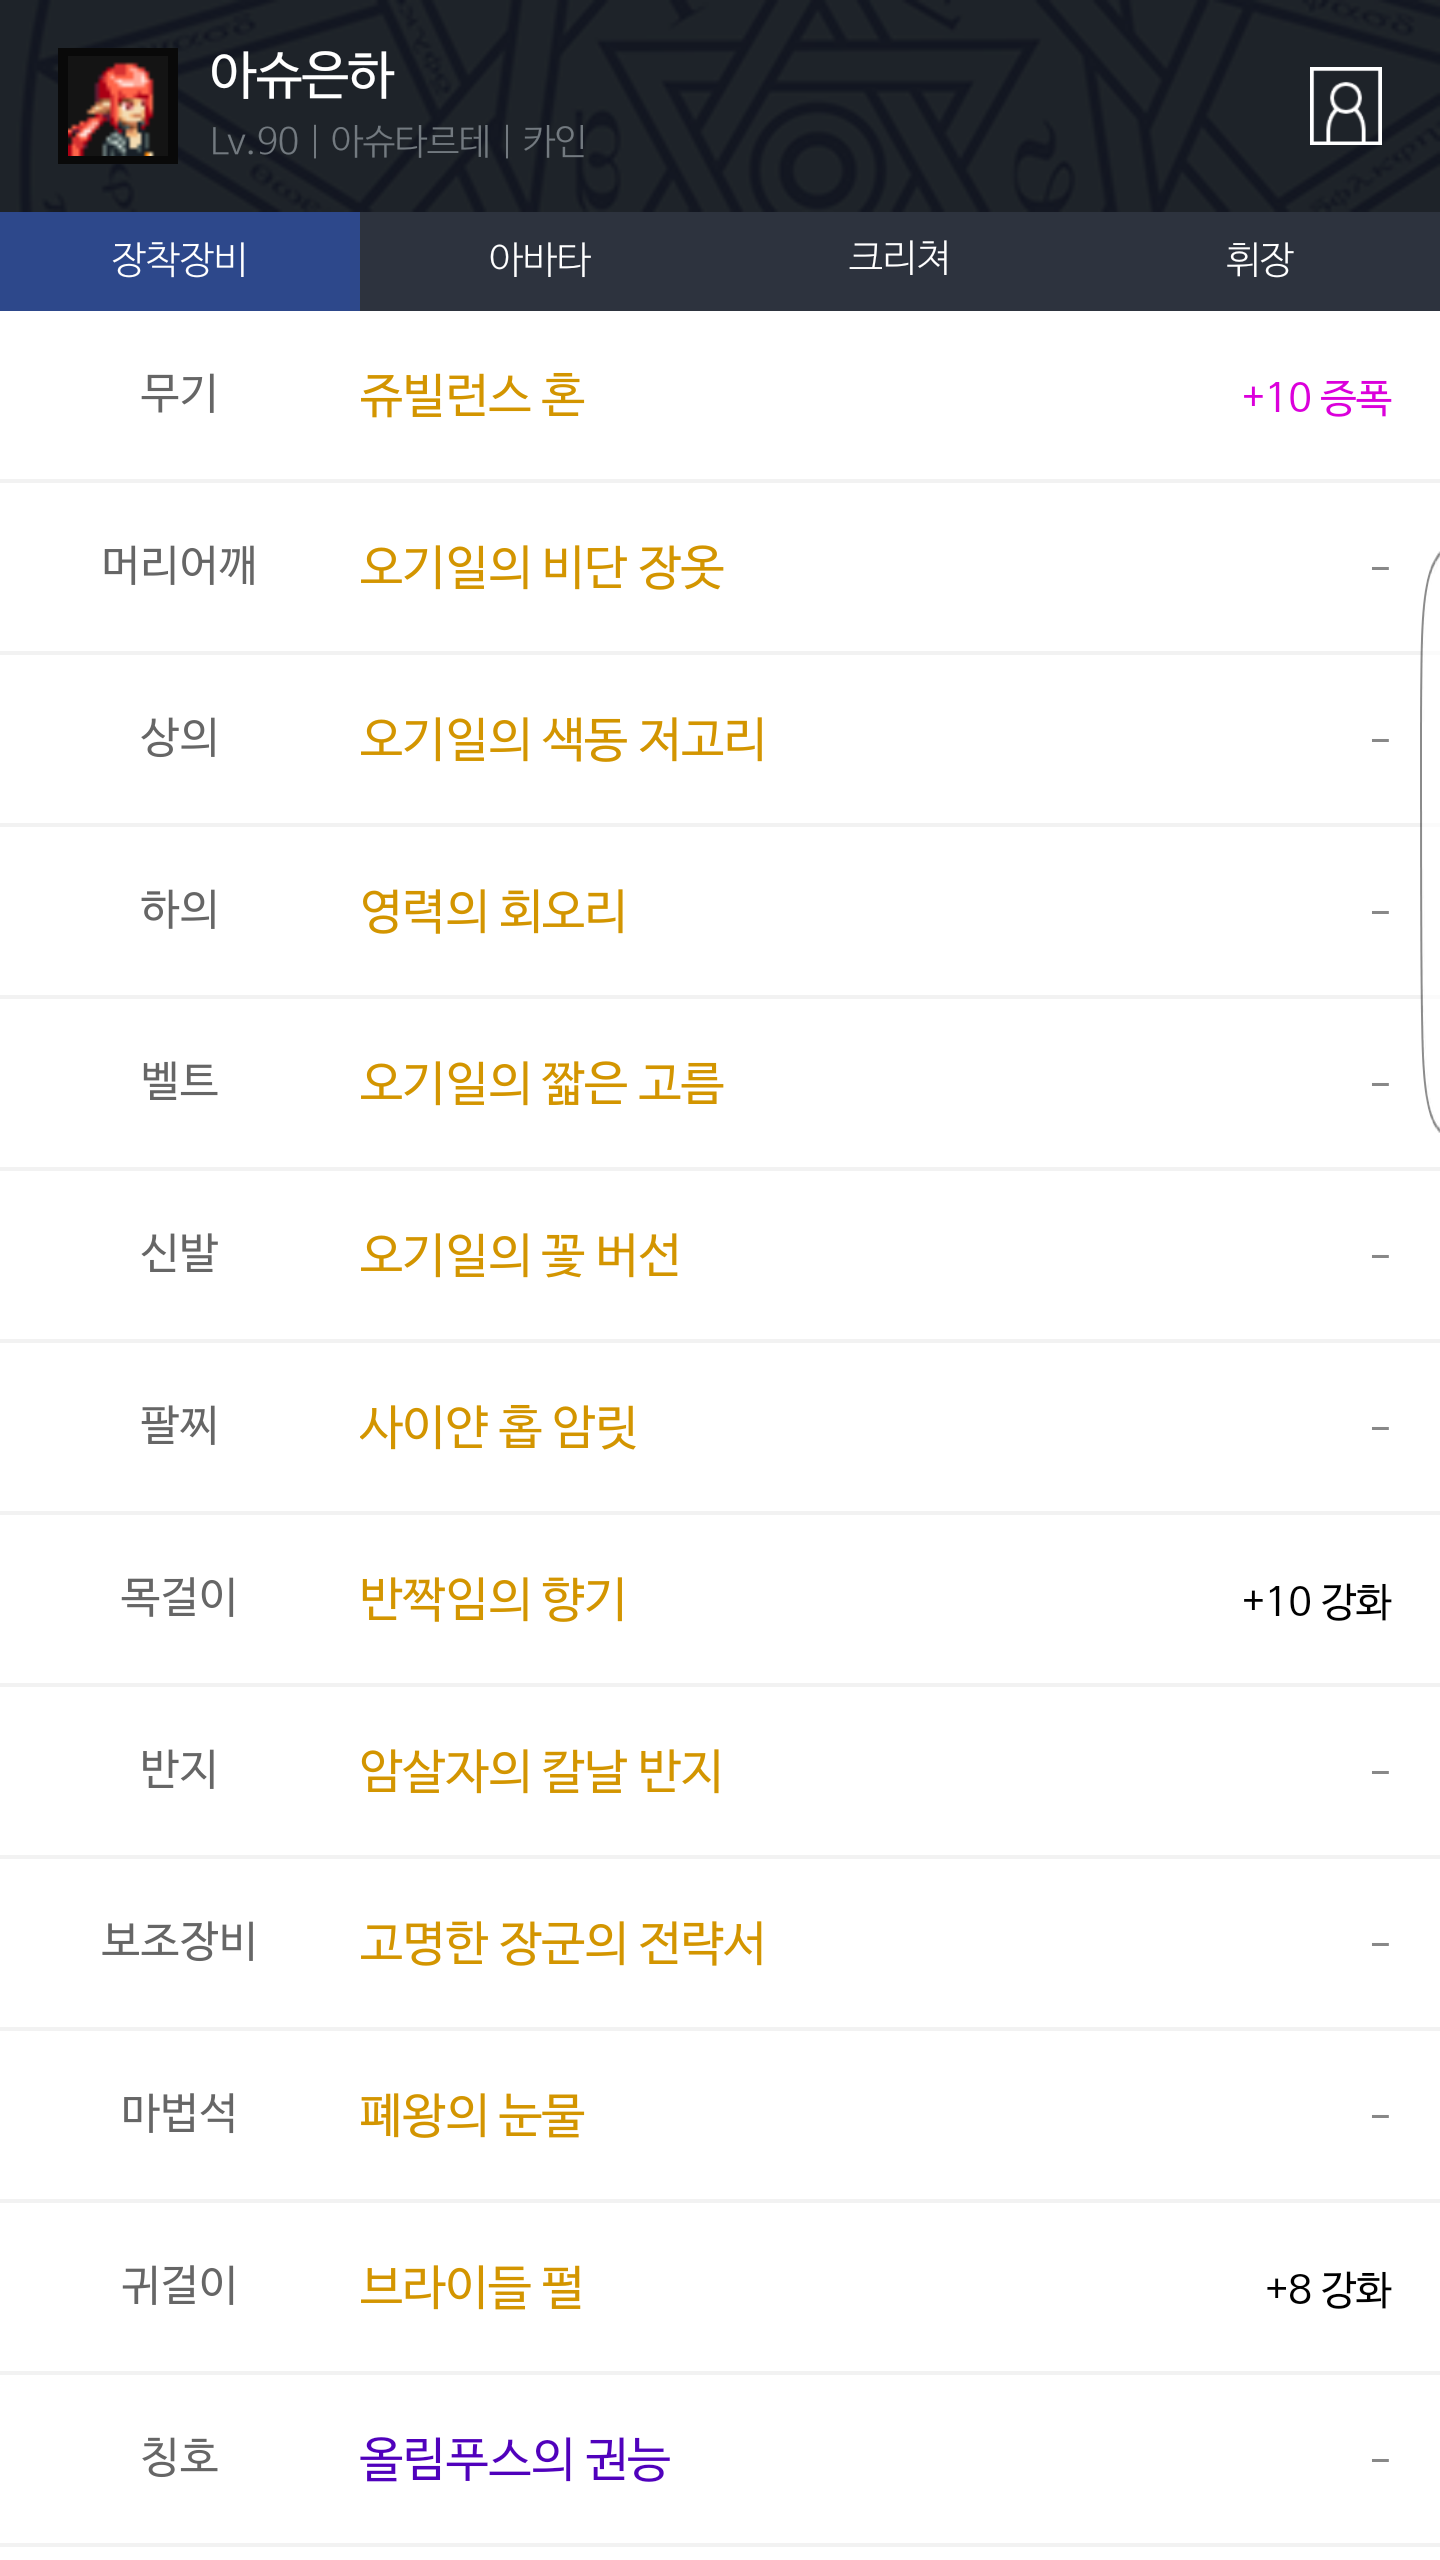The width and height of the screenshot is (1440, 2560).
Task: Open bracelet item 사이얀 홉 암릿
Action: pos(498,1428)
